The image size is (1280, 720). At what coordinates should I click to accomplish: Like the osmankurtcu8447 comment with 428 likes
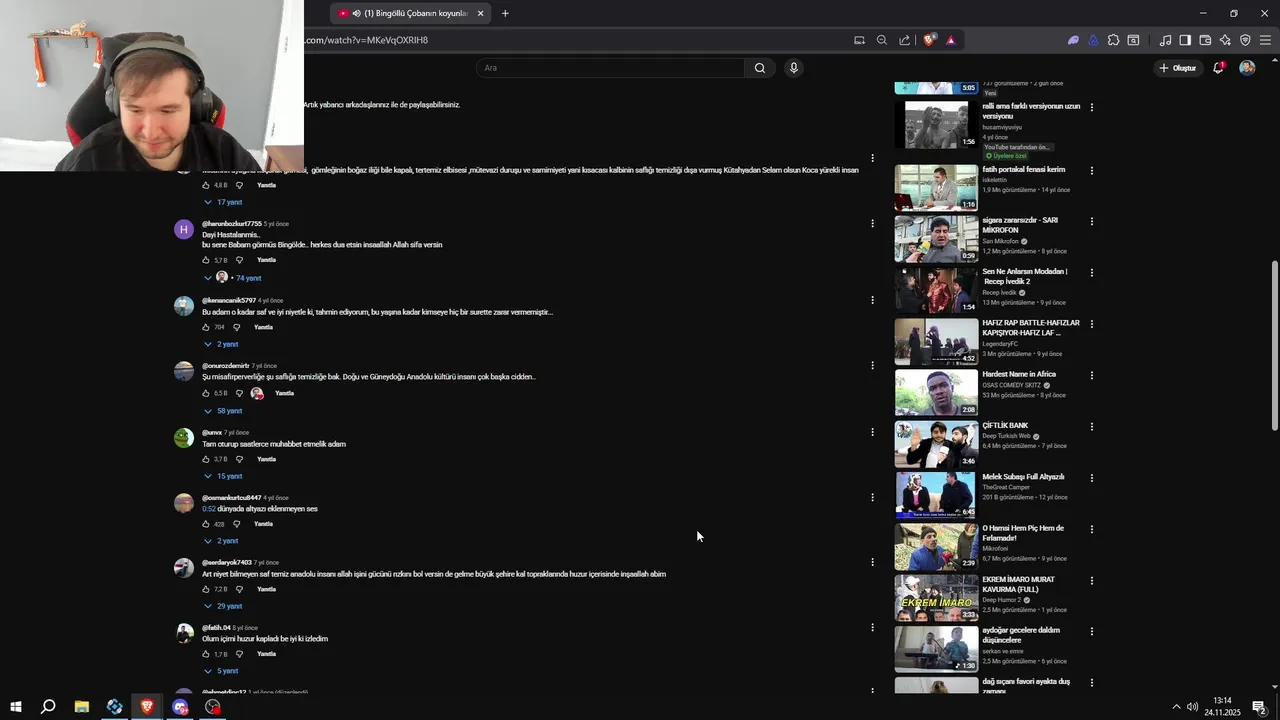coord(206,524)
